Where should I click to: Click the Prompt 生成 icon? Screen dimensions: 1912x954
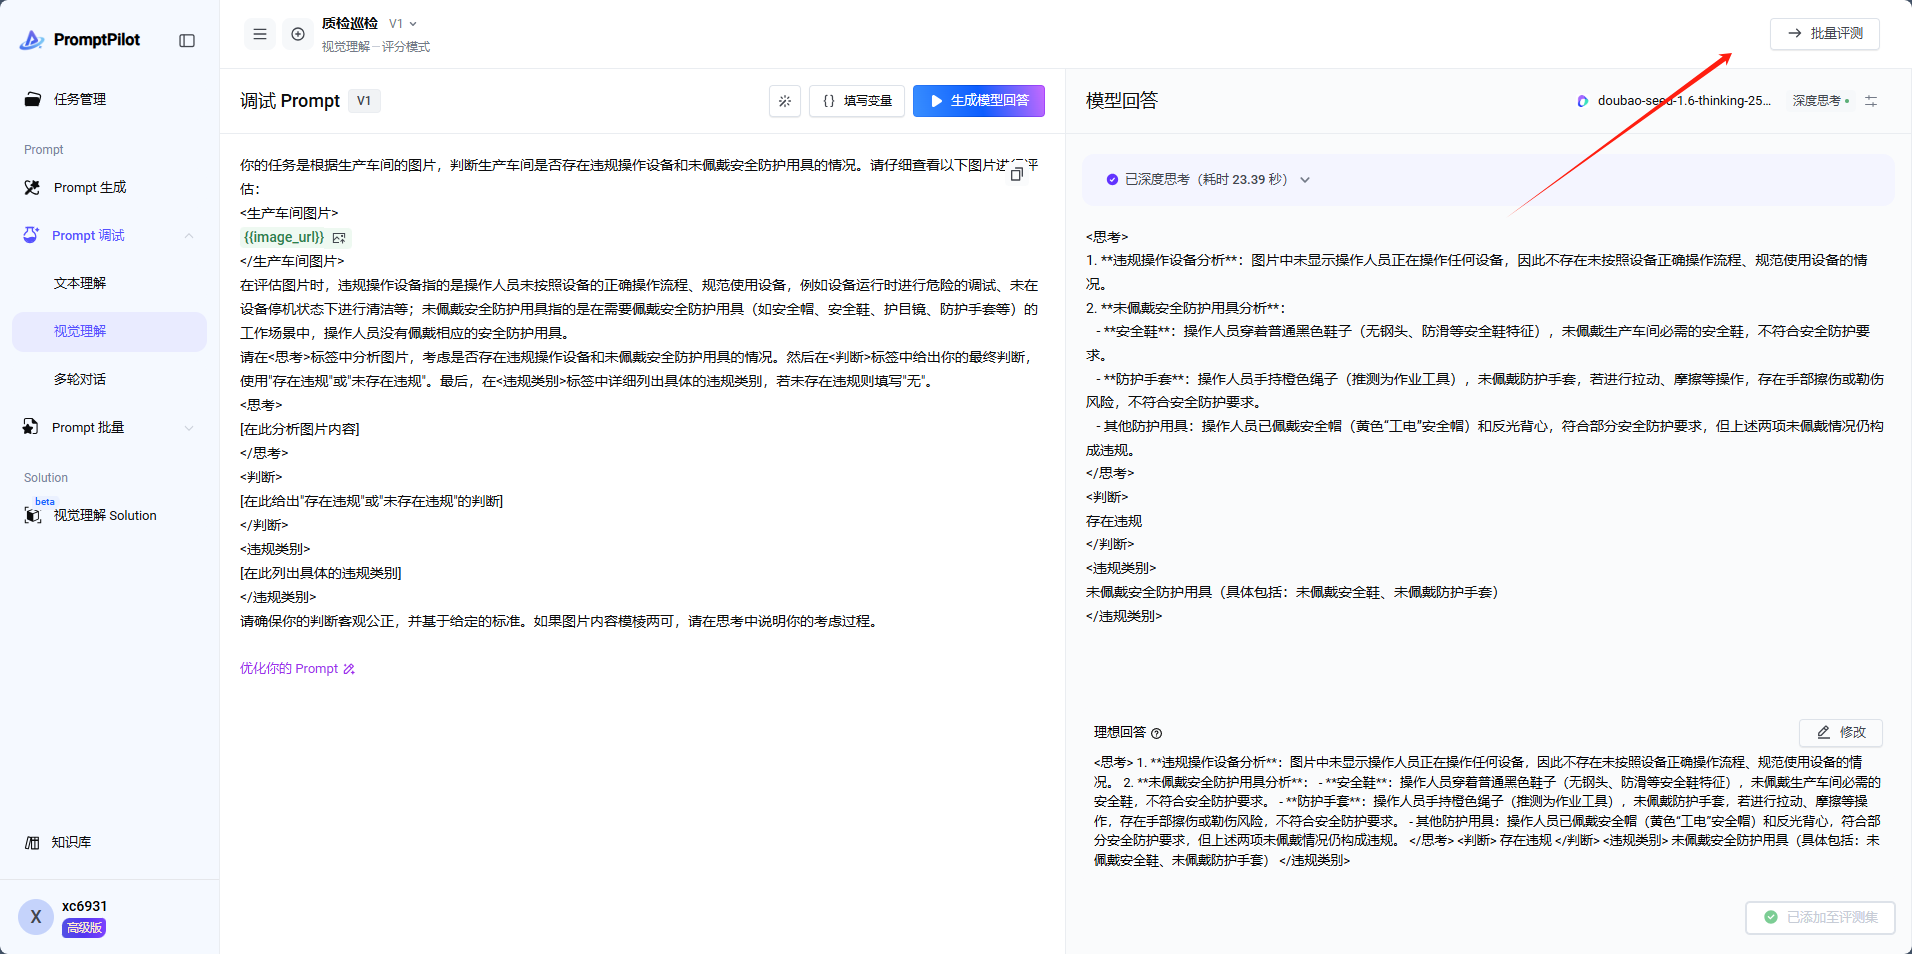coord(33,187)
